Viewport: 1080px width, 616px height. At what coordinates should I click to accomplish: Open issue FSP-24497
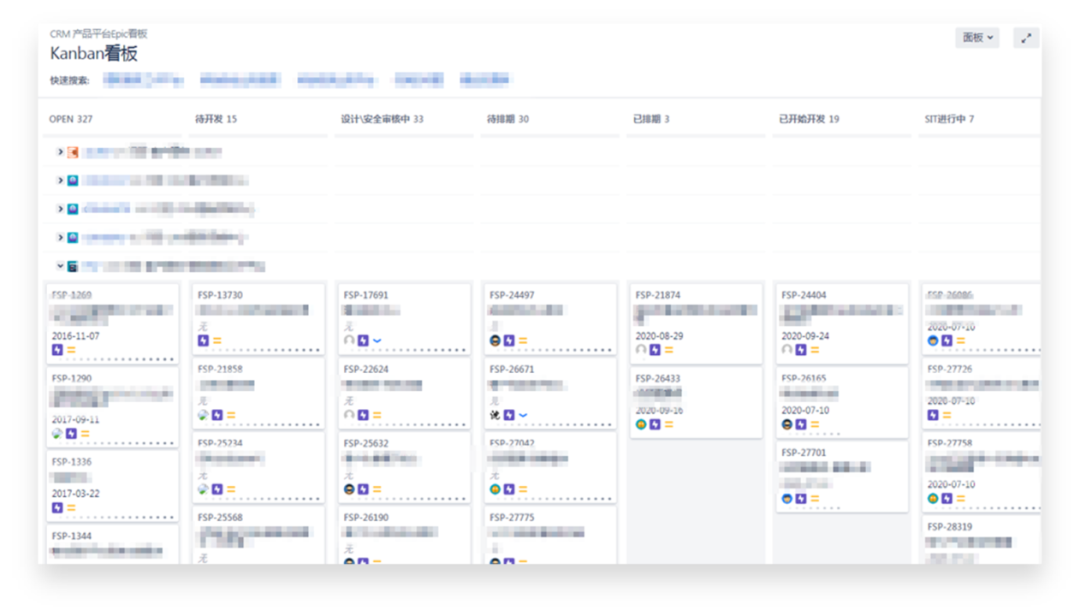512,295
